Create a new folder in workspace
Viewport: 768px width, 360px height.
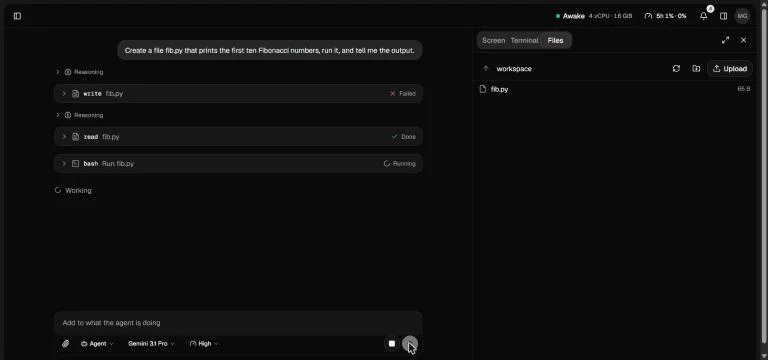click(696, 69)
